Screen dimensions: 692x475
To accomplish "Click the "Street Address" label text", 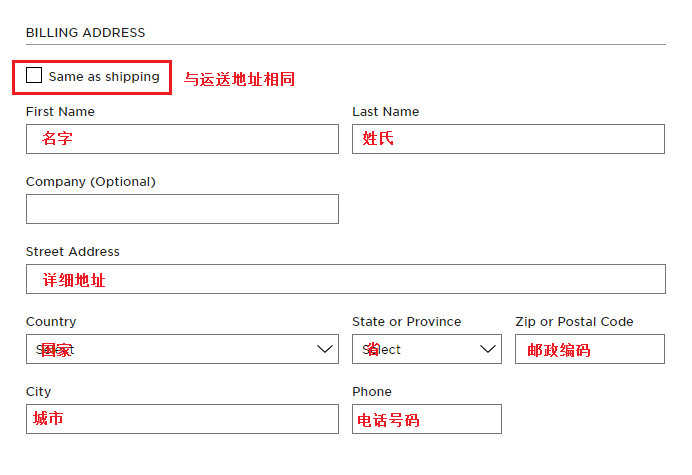I will (73, 252).
